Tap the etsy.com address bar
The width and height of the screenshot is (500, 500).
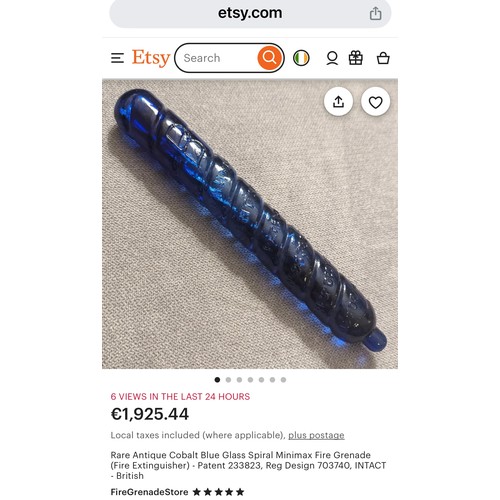250,13
